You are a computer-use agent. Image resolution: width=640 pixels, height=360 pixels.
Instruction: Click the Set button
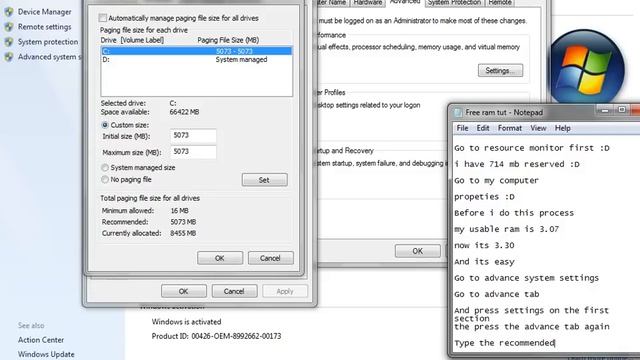point(264,180)
